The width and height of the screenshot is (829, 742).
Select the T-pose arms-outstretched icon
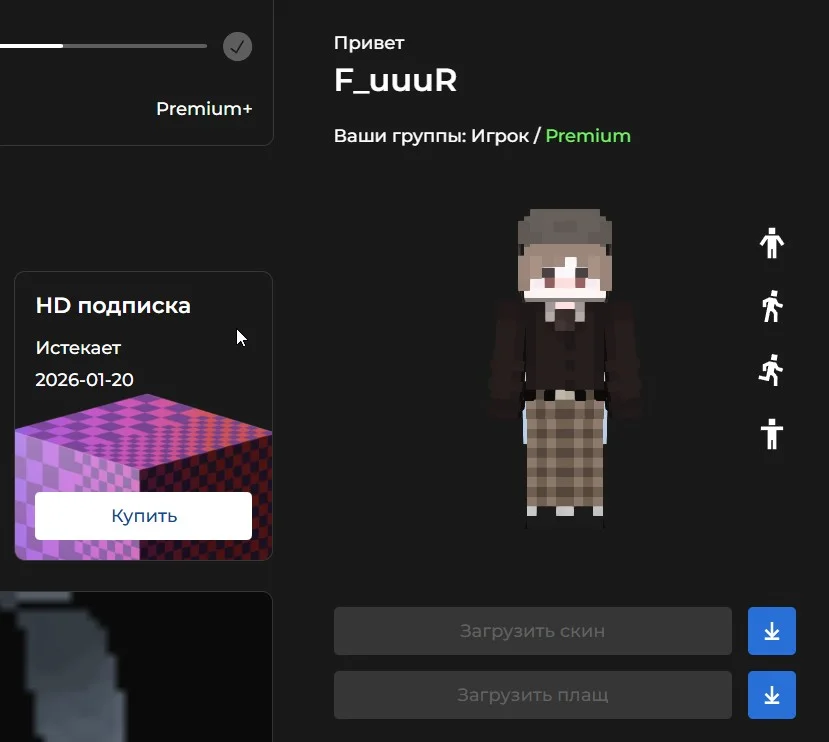click(771, 434)
